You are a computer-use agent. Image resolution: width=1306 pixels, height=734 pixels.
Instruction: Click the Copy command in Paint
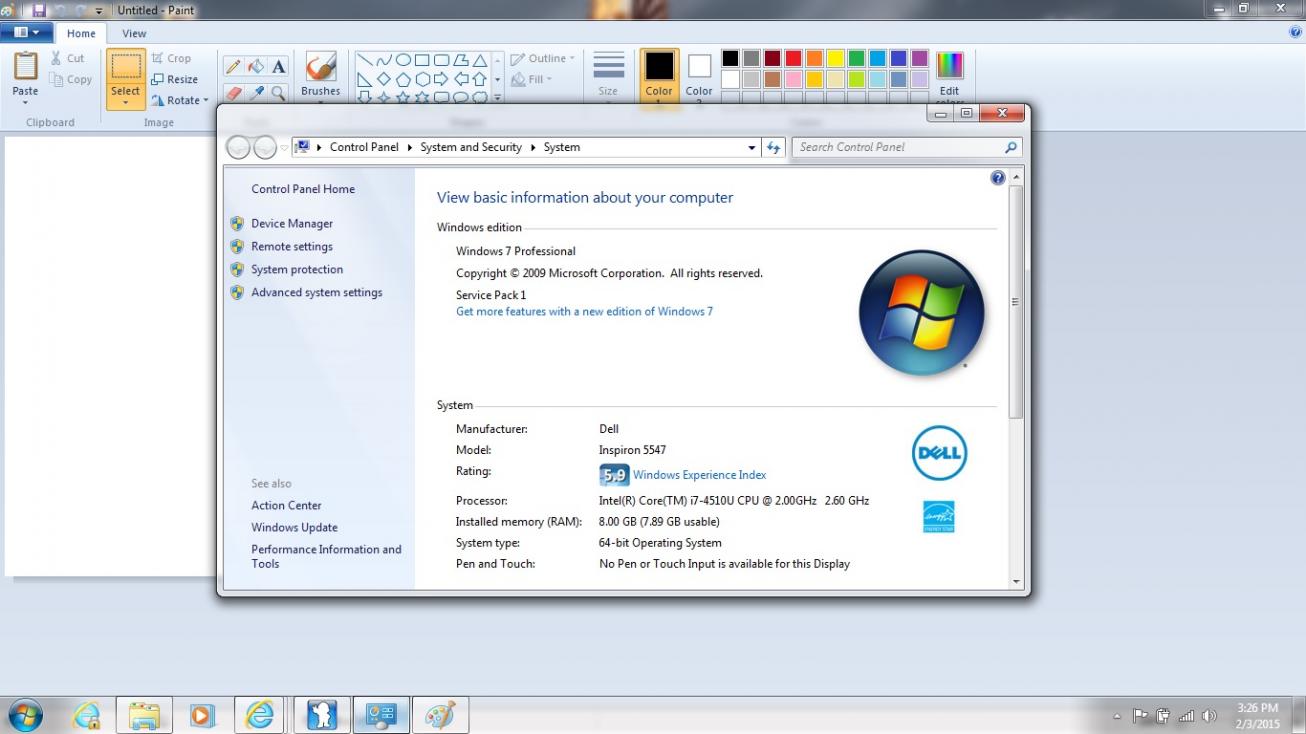click(x=70, y=79)
